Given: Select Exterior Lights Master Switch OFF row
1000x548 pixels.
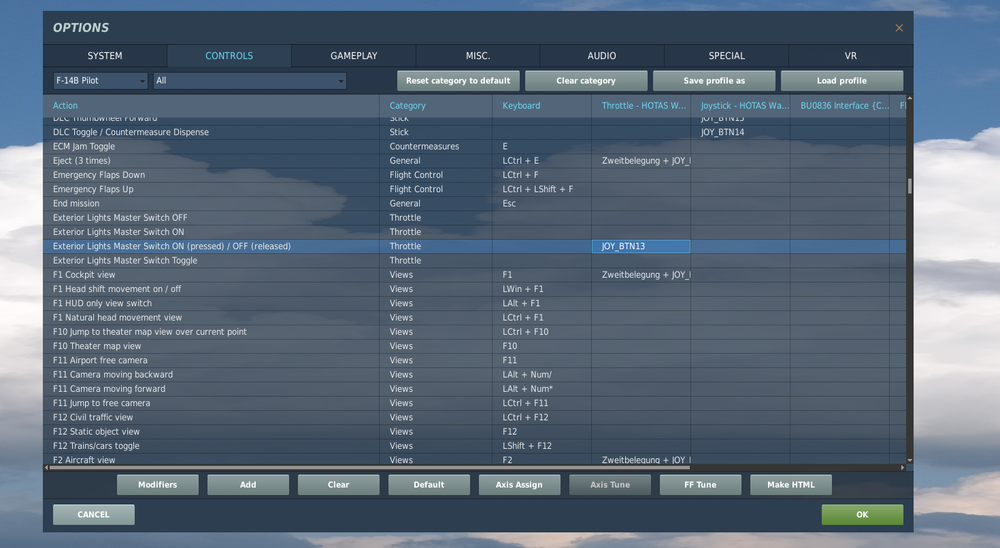Looking at the screenshot, I should coord(474,218).
